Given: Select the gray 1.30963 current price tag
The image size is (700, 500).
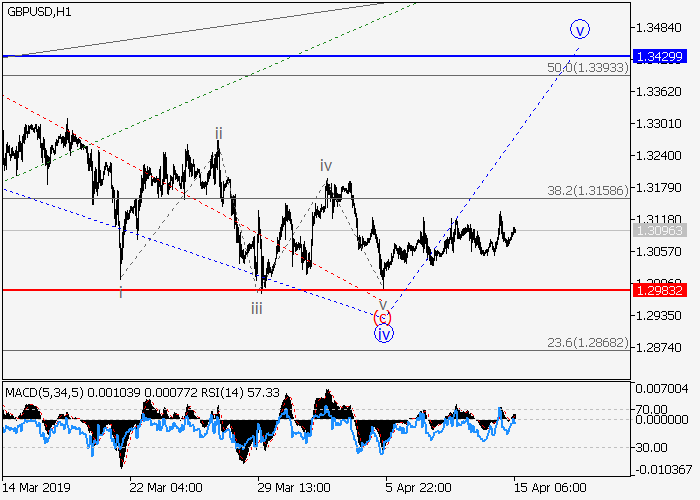Looking at the screenshot, I should [x=662, y=230].
